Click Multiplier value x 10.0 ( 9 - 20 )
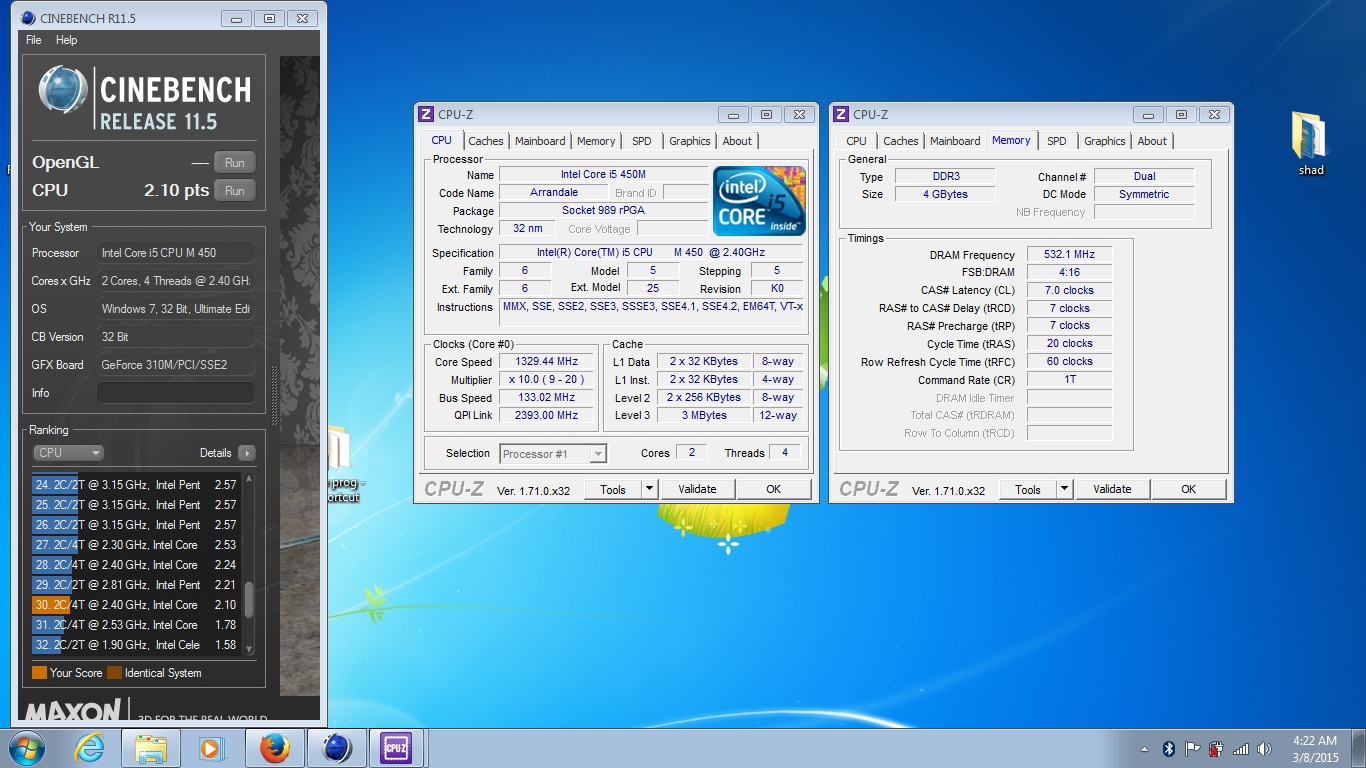This screenshot has width=1366, height=768. [546, 379]
